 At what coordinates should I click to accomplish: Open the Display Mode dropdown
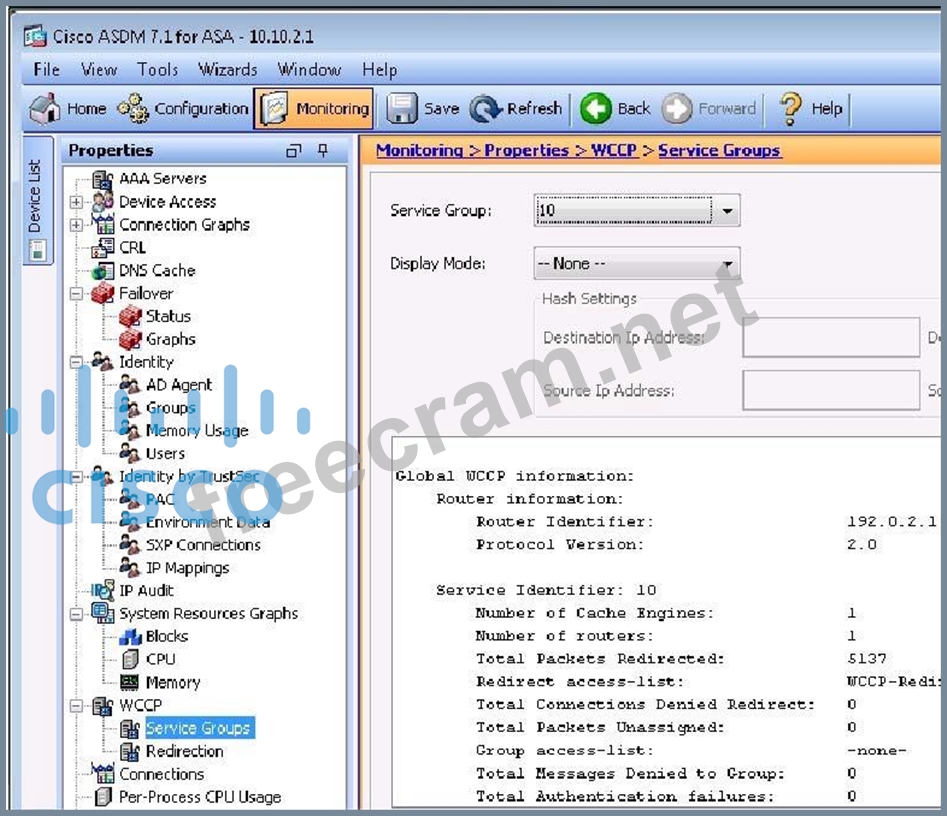[728, 264]
